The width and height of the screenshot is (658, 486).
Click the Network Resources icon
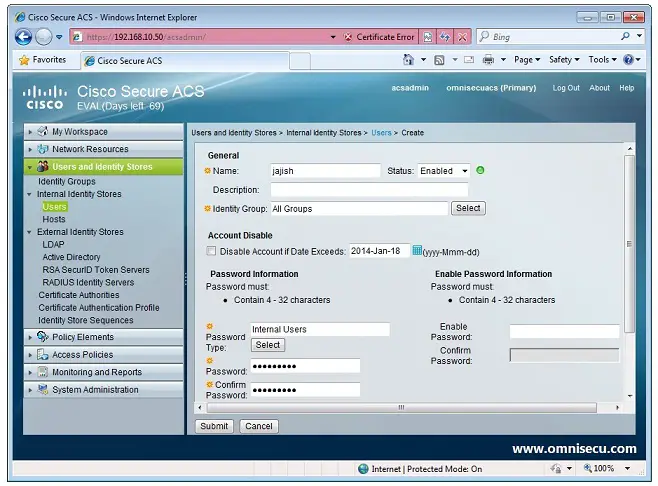click(43, 149)
